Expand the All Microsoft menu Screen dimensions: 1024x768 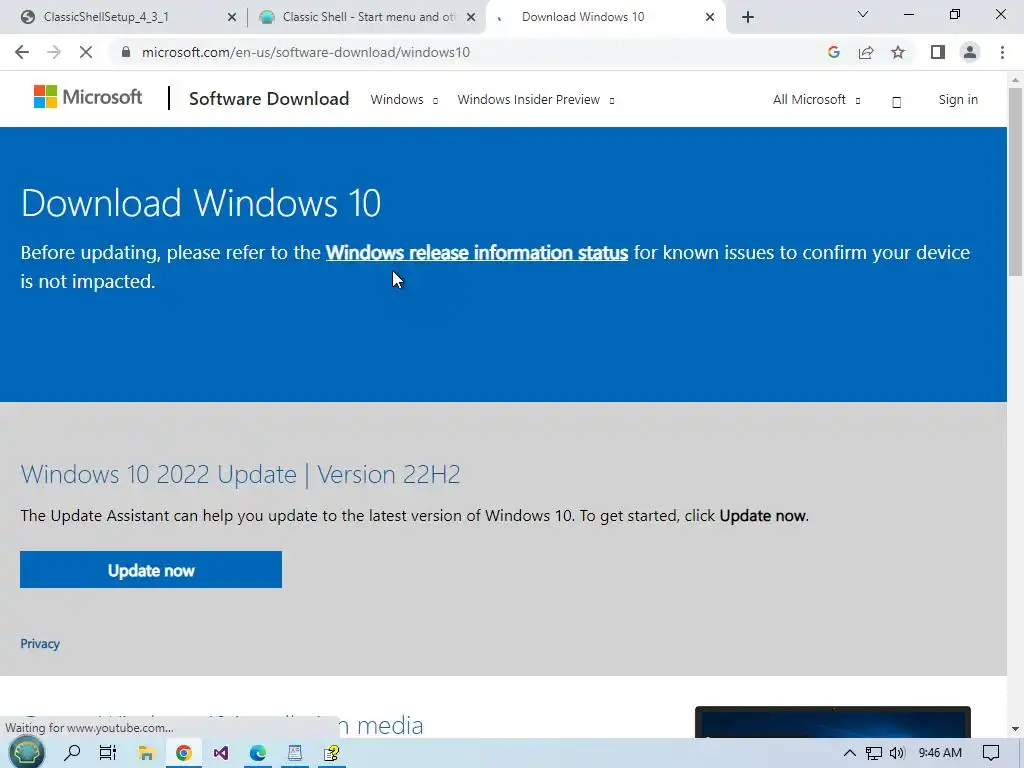(x=816, y=99)
